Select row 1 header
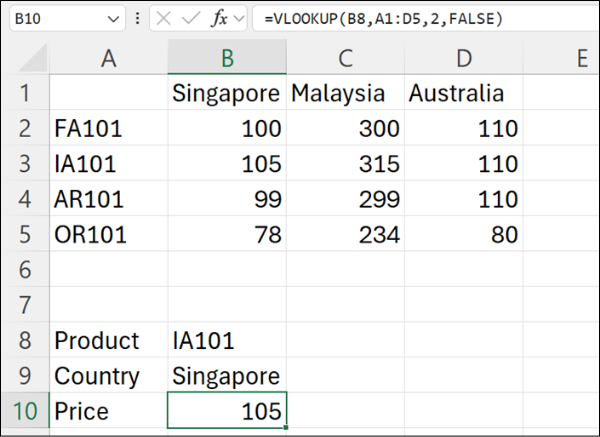Screen dimensions: 600x437 pyautogui.click(x=24, y=94)
